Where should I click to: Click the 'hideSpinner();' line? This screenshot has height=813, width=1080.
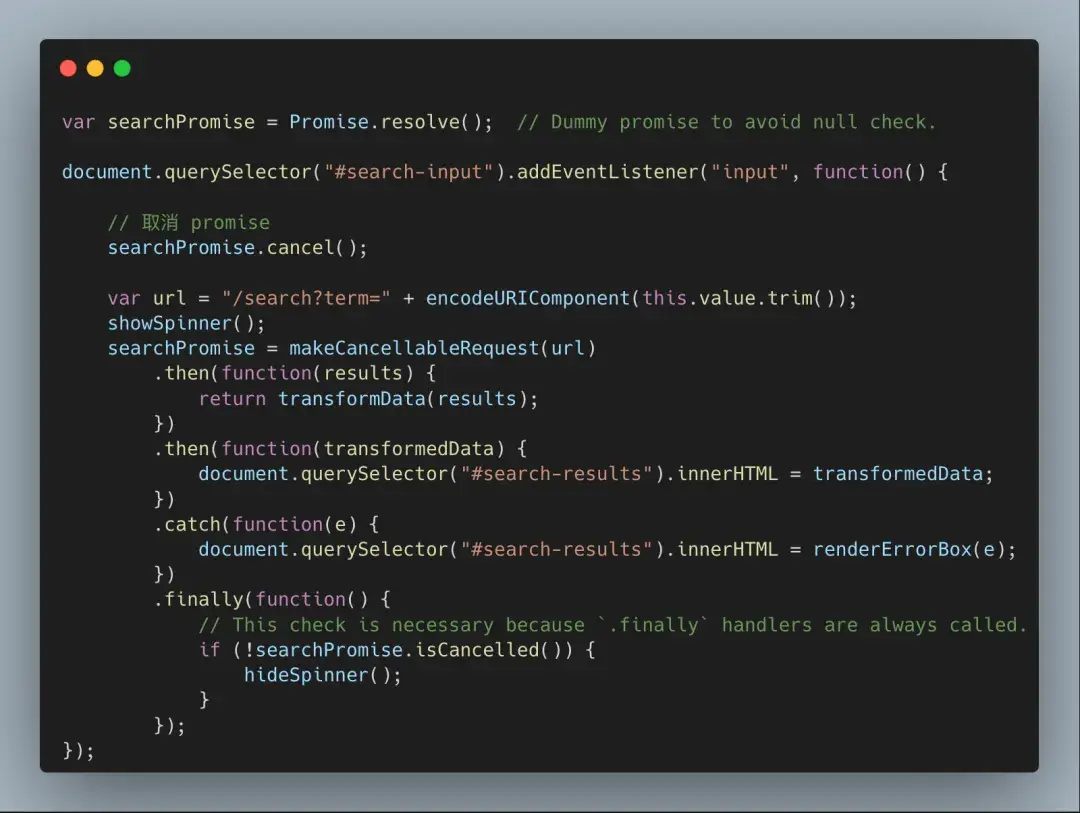[x=323, y=675]
